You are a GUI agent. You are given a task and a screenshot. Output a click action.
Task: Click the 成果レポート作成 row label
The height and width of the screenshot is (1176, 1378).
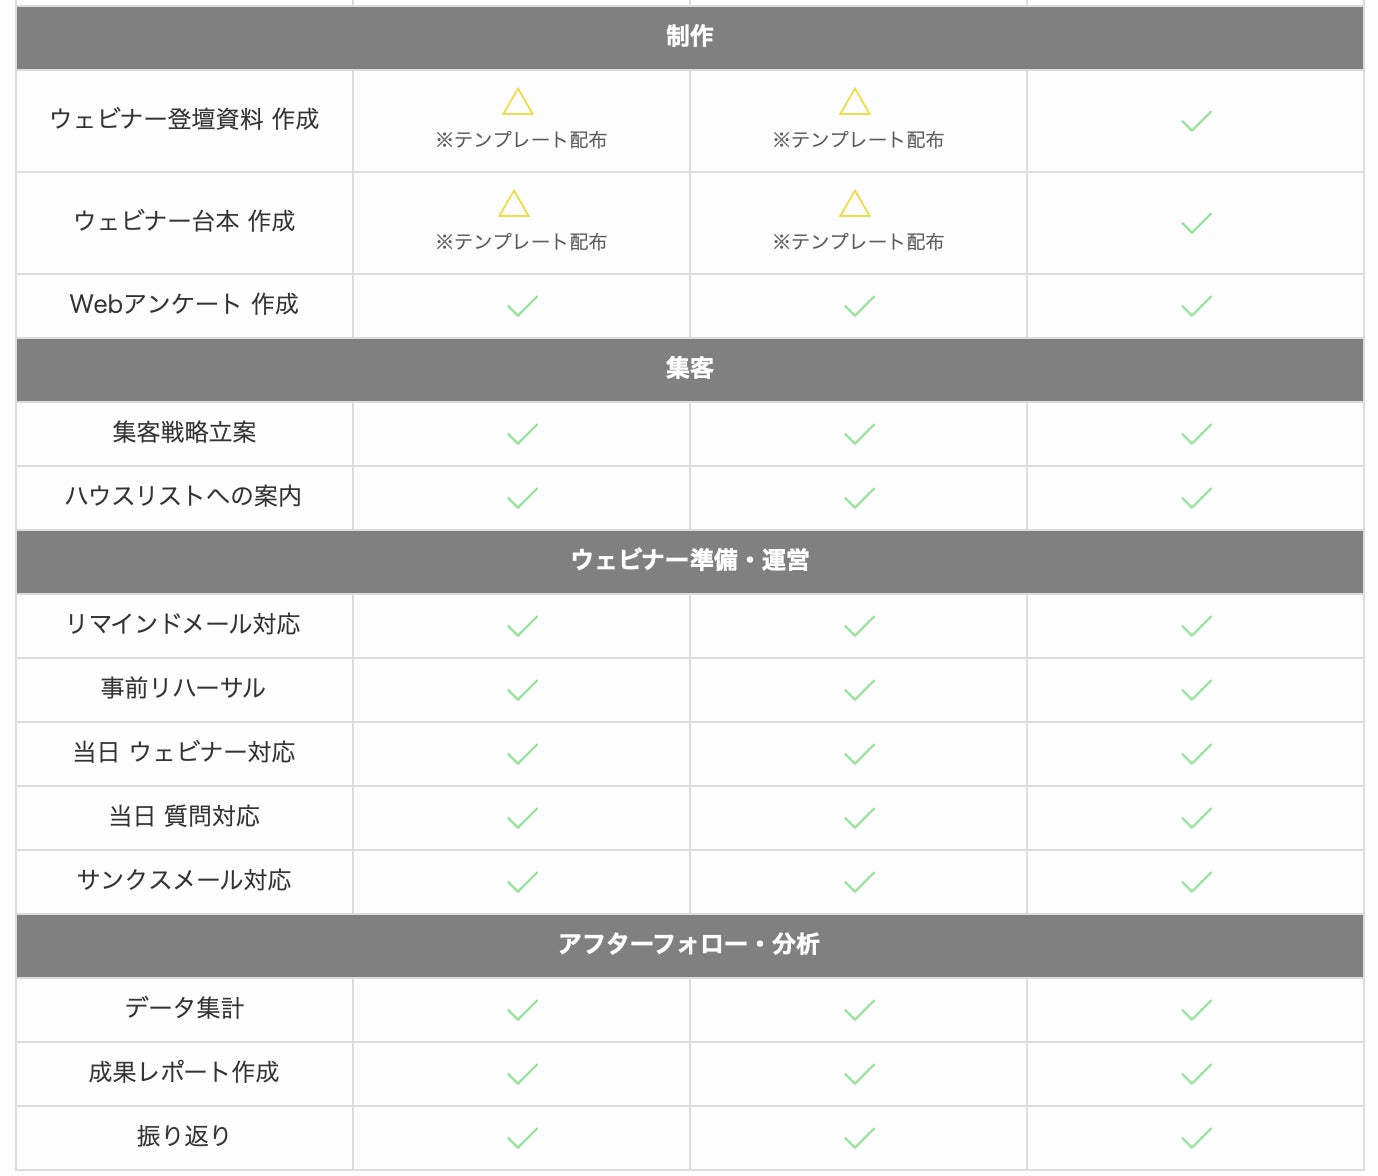pos(184,1073)
